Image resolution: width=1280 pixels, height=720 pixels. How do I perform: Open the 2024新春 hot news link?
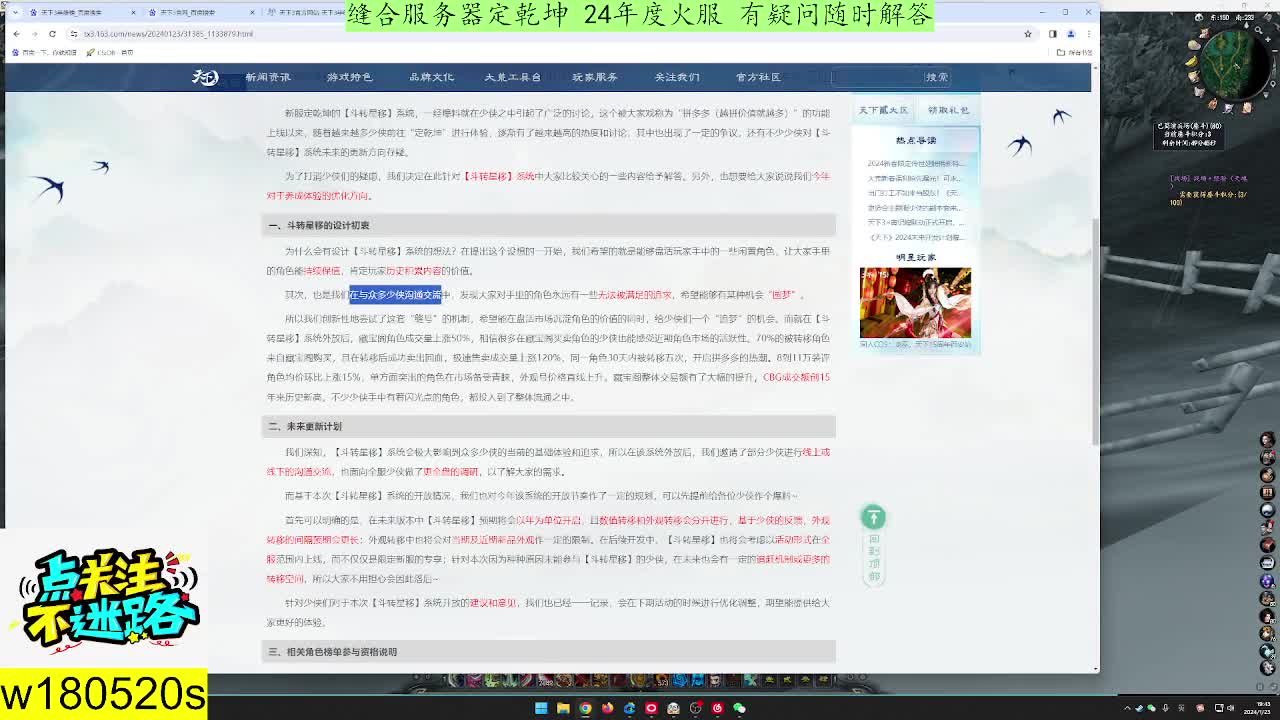pyautogui.click(x=914, y=163)
